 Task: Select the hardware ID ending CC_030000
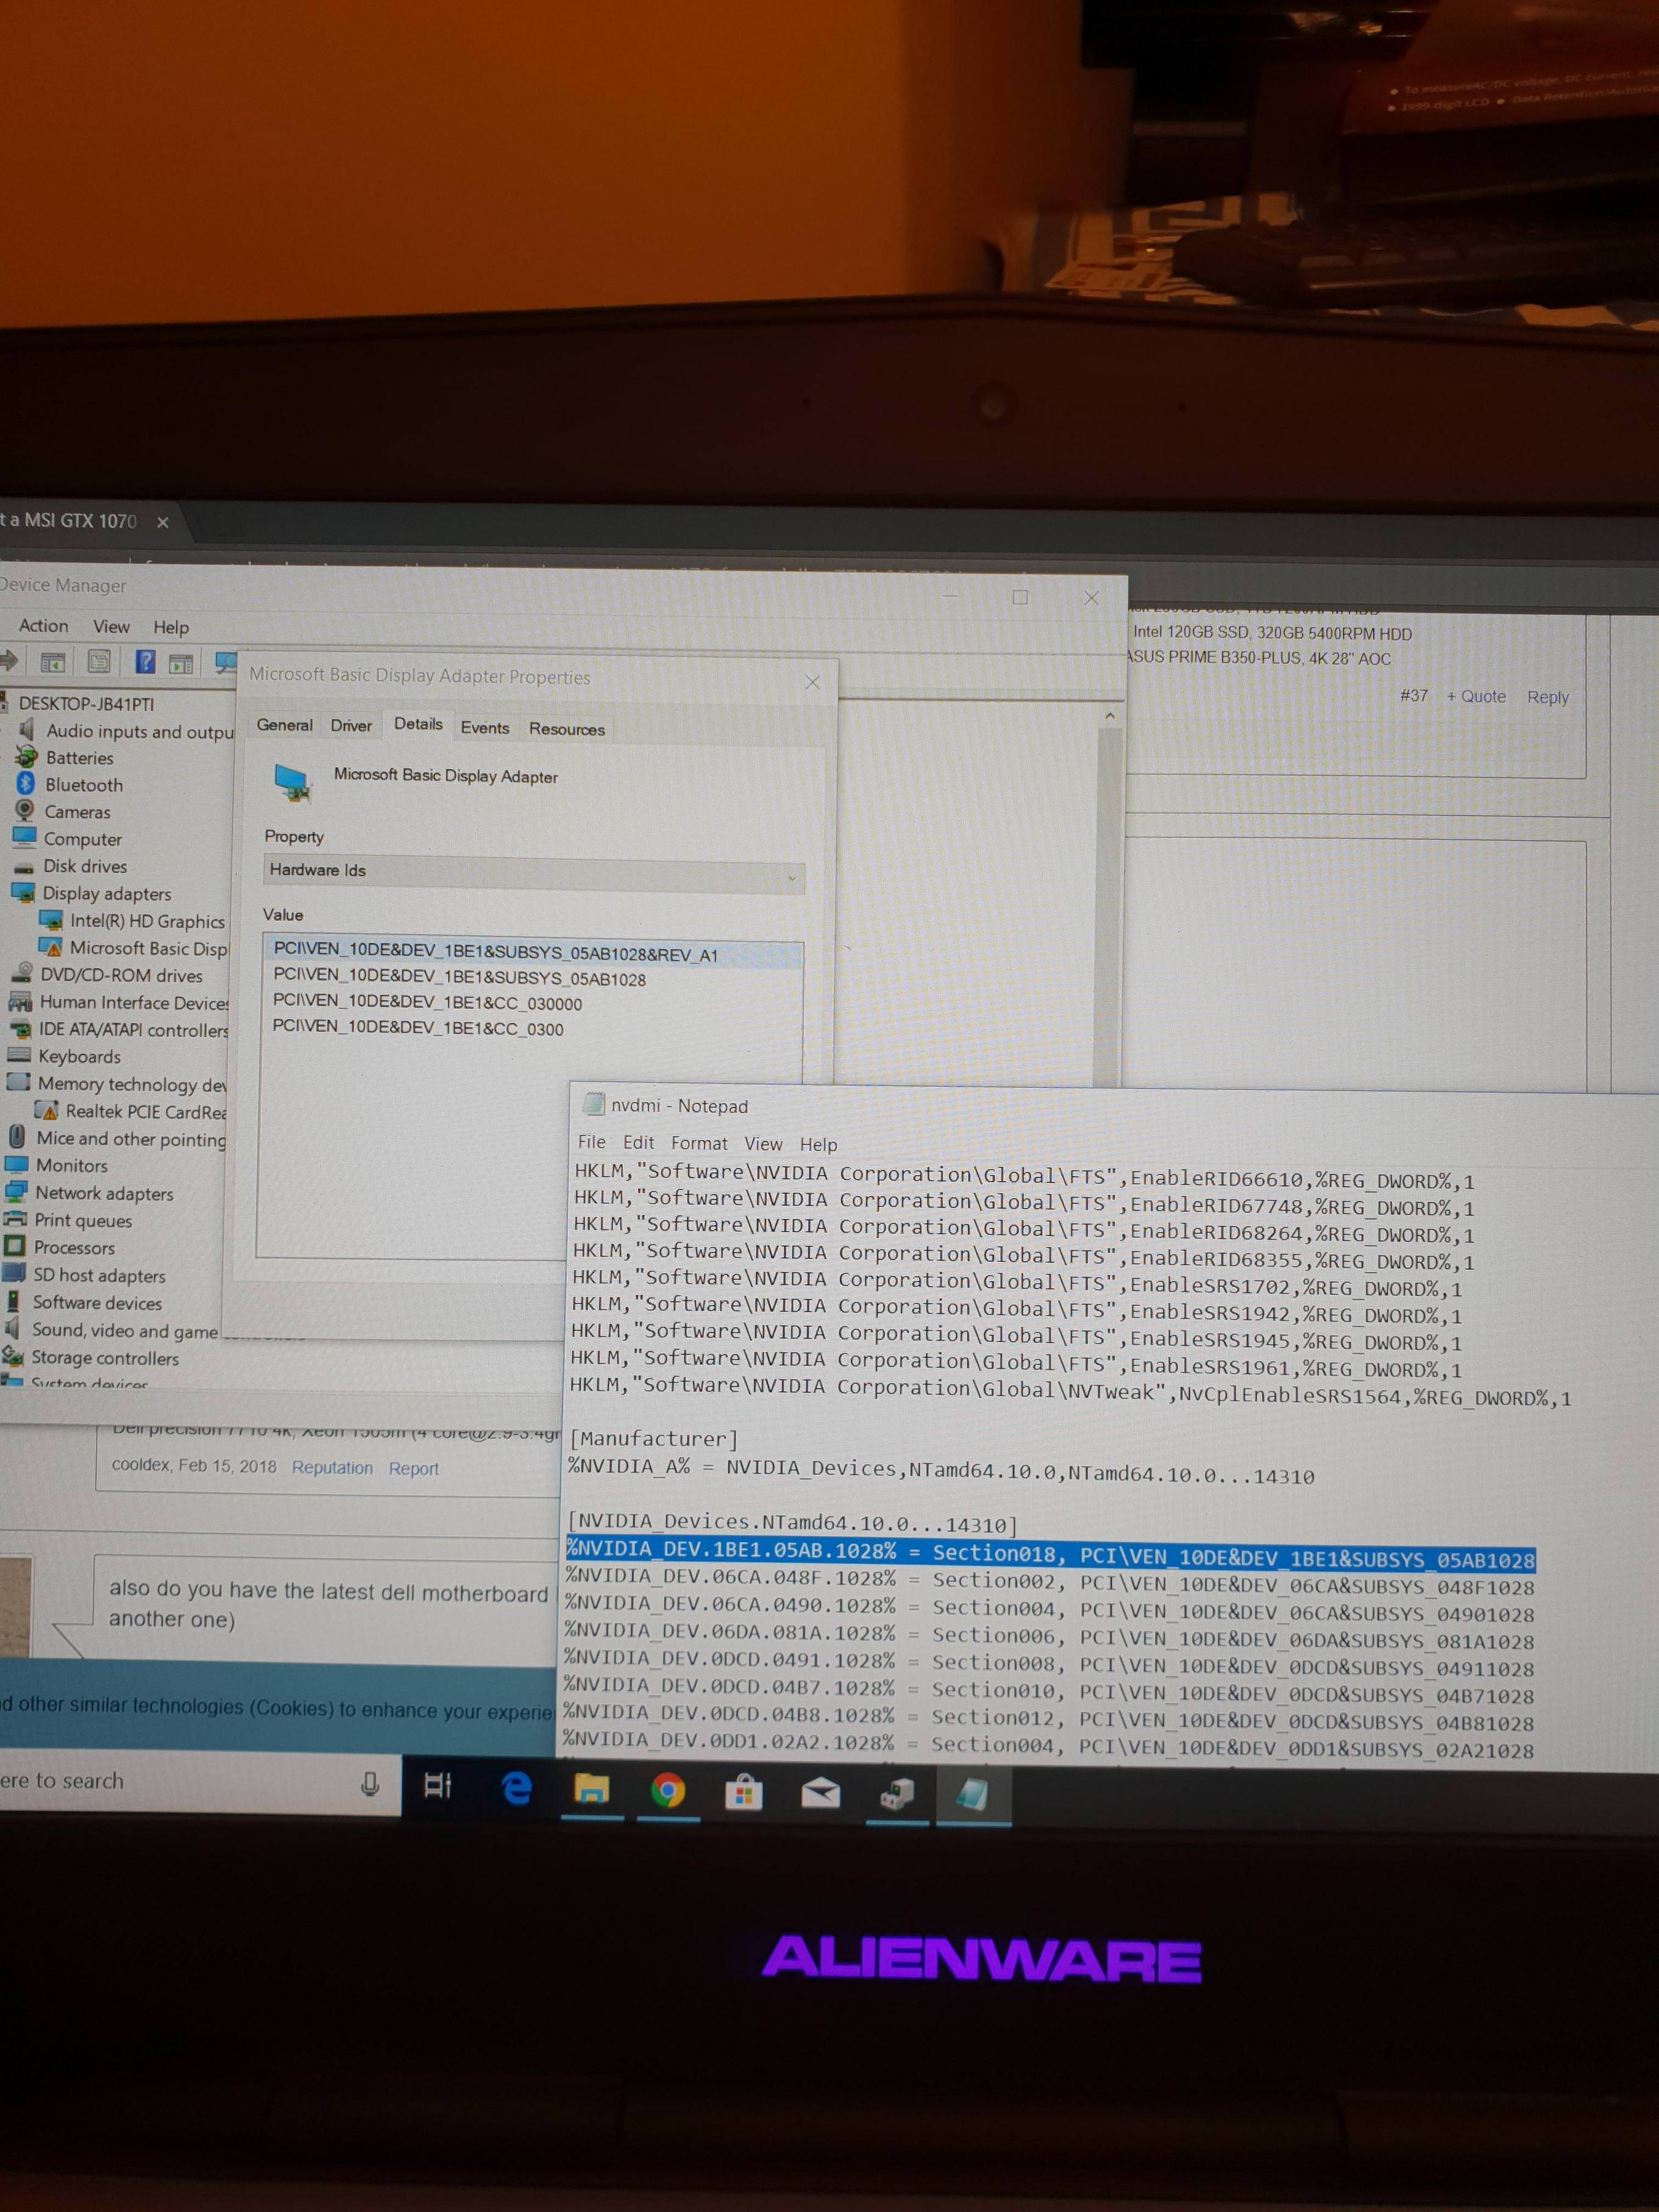pyautogui.click(x=427, y=1003)
